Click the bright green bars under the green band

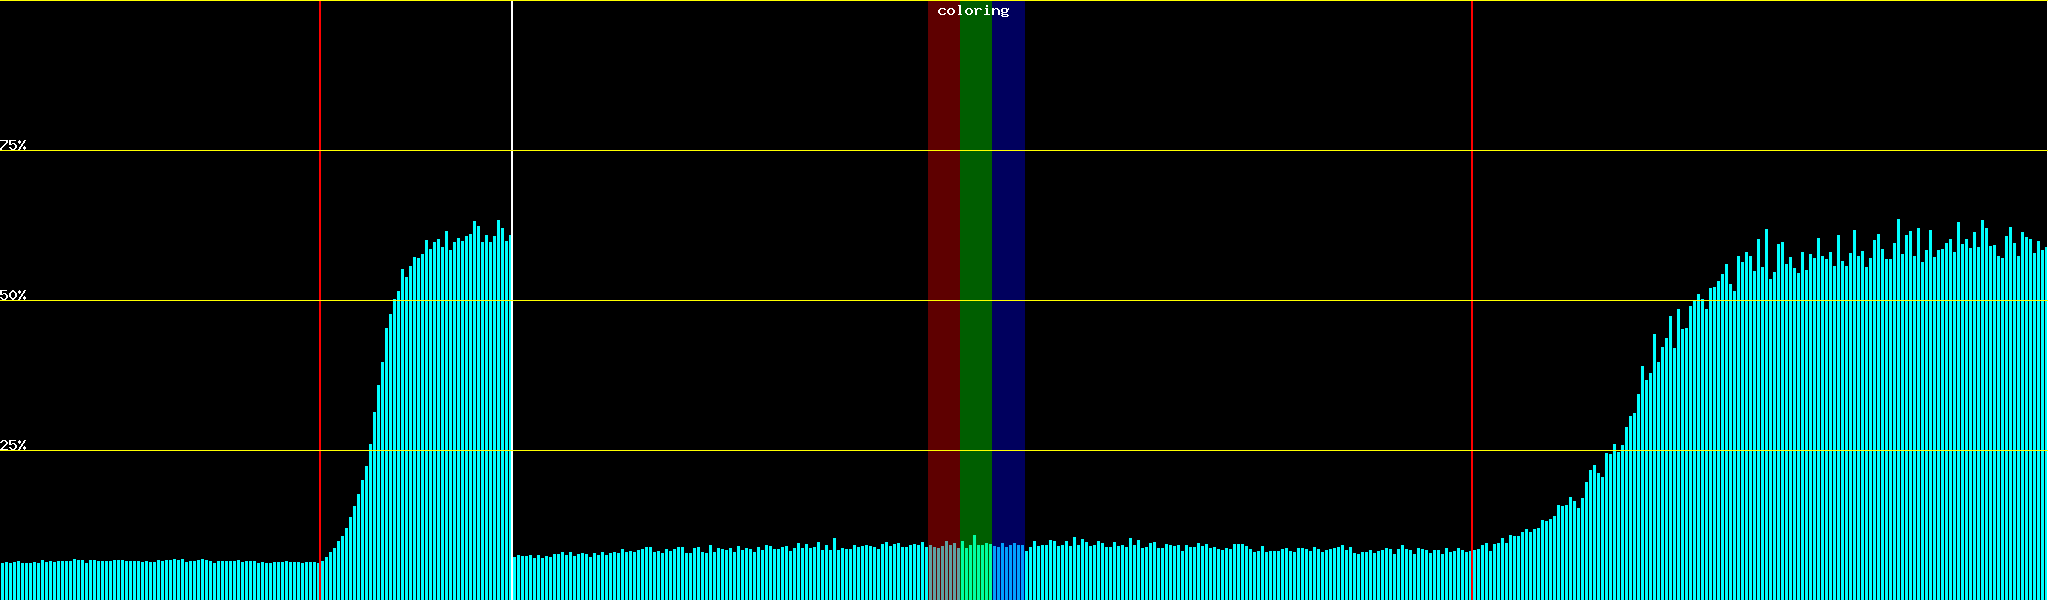pos(975,574)
